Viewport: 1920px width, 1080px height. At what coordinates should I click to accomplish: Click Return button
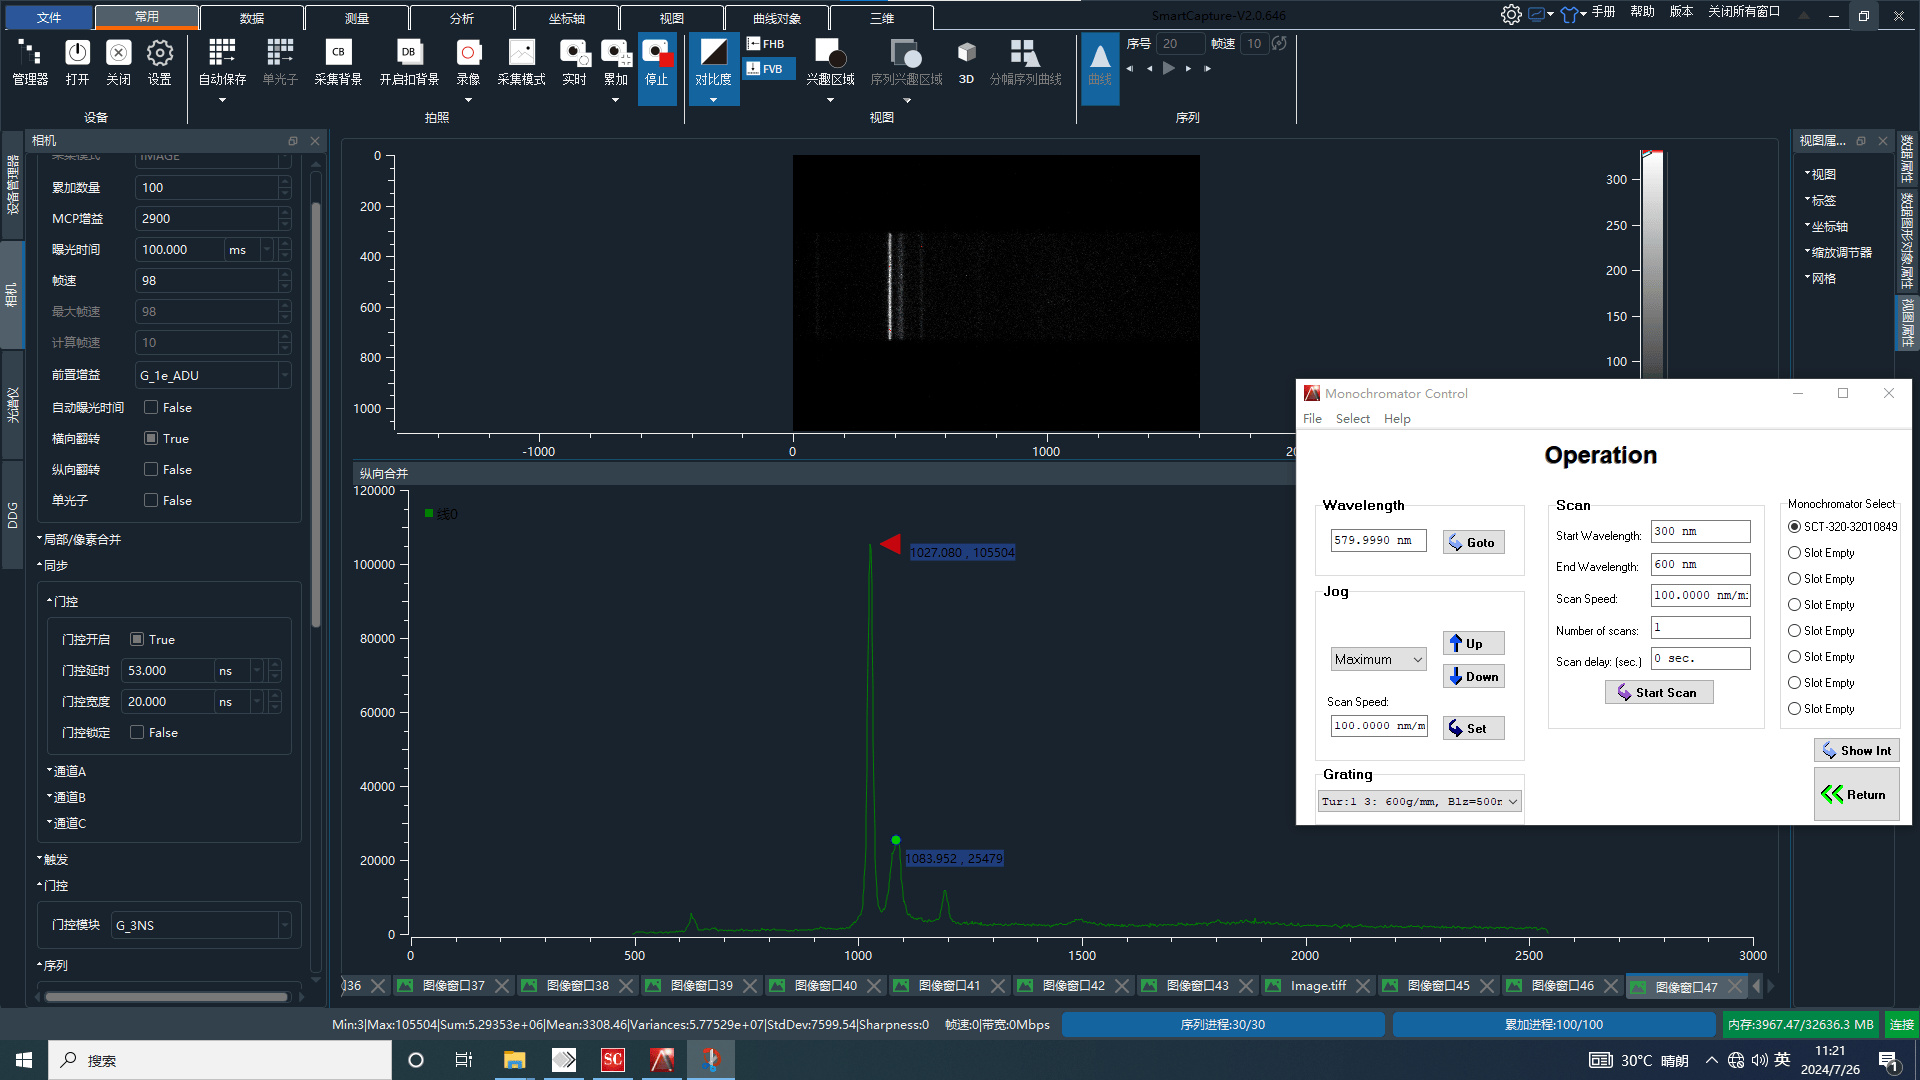tap(1856, 794)
